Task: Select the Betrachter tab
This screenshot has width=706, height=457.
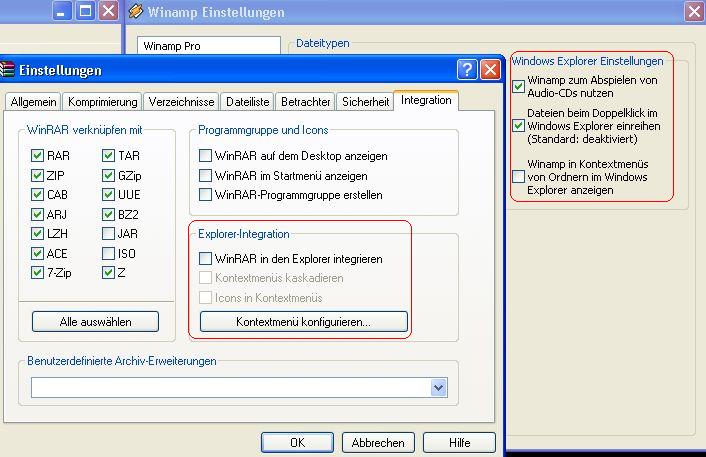Action: [306, 102]
